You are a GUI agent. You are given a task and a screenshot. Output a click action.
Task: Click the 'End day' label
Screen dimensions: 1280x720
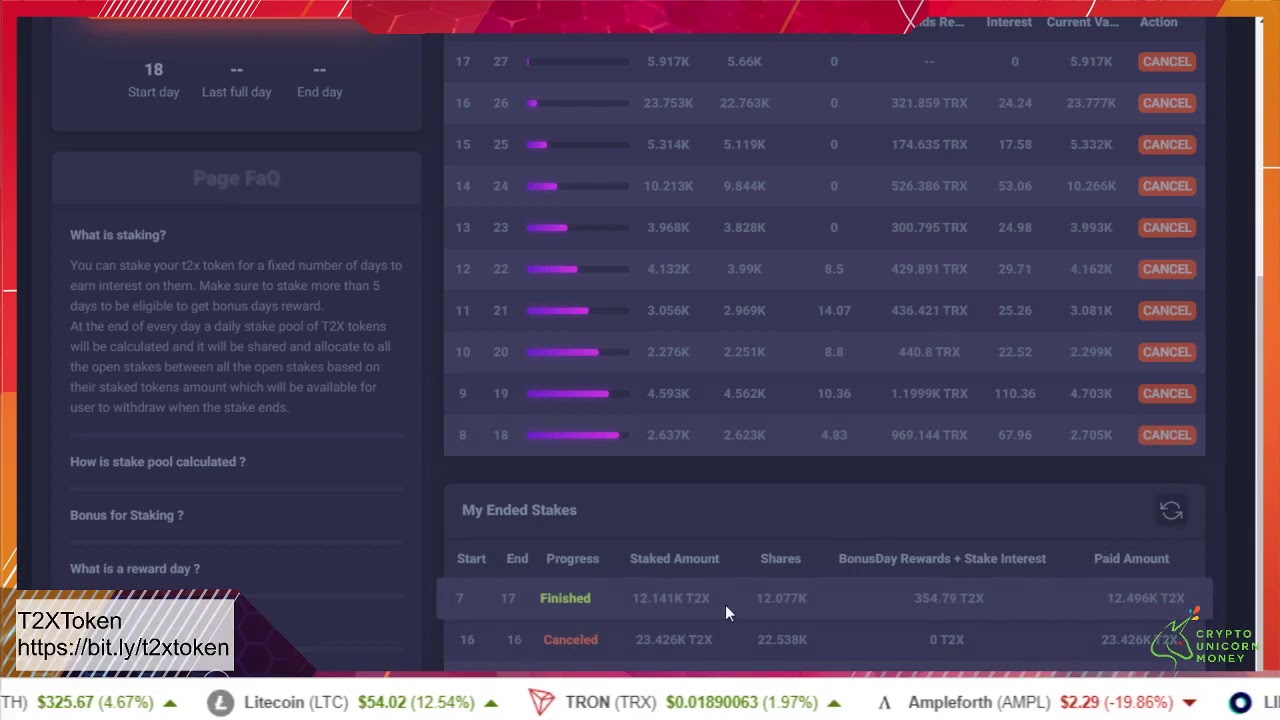click(x=319, y=92)
